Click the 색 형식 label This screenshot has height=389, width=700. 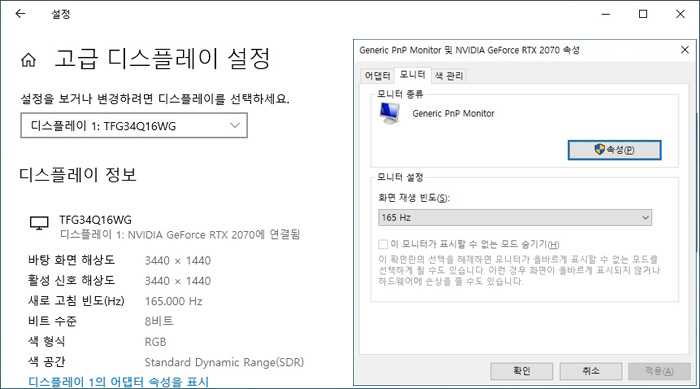[x=46, y=342]
